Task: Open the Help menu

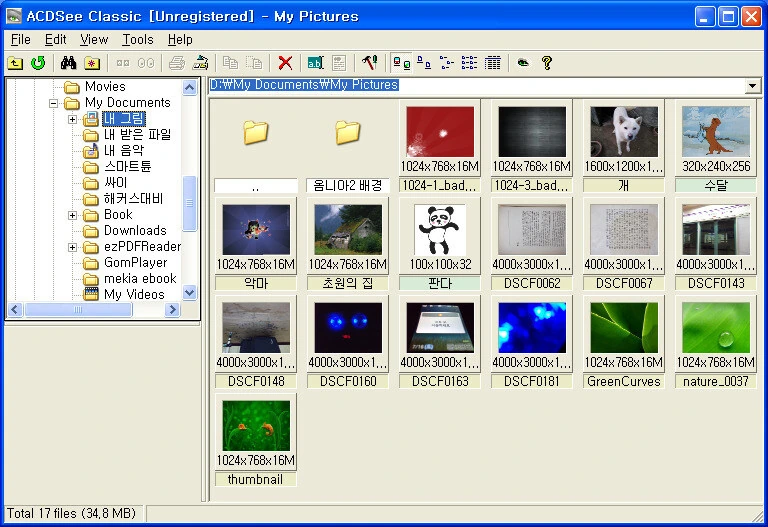Action: [x=180, y=40]
